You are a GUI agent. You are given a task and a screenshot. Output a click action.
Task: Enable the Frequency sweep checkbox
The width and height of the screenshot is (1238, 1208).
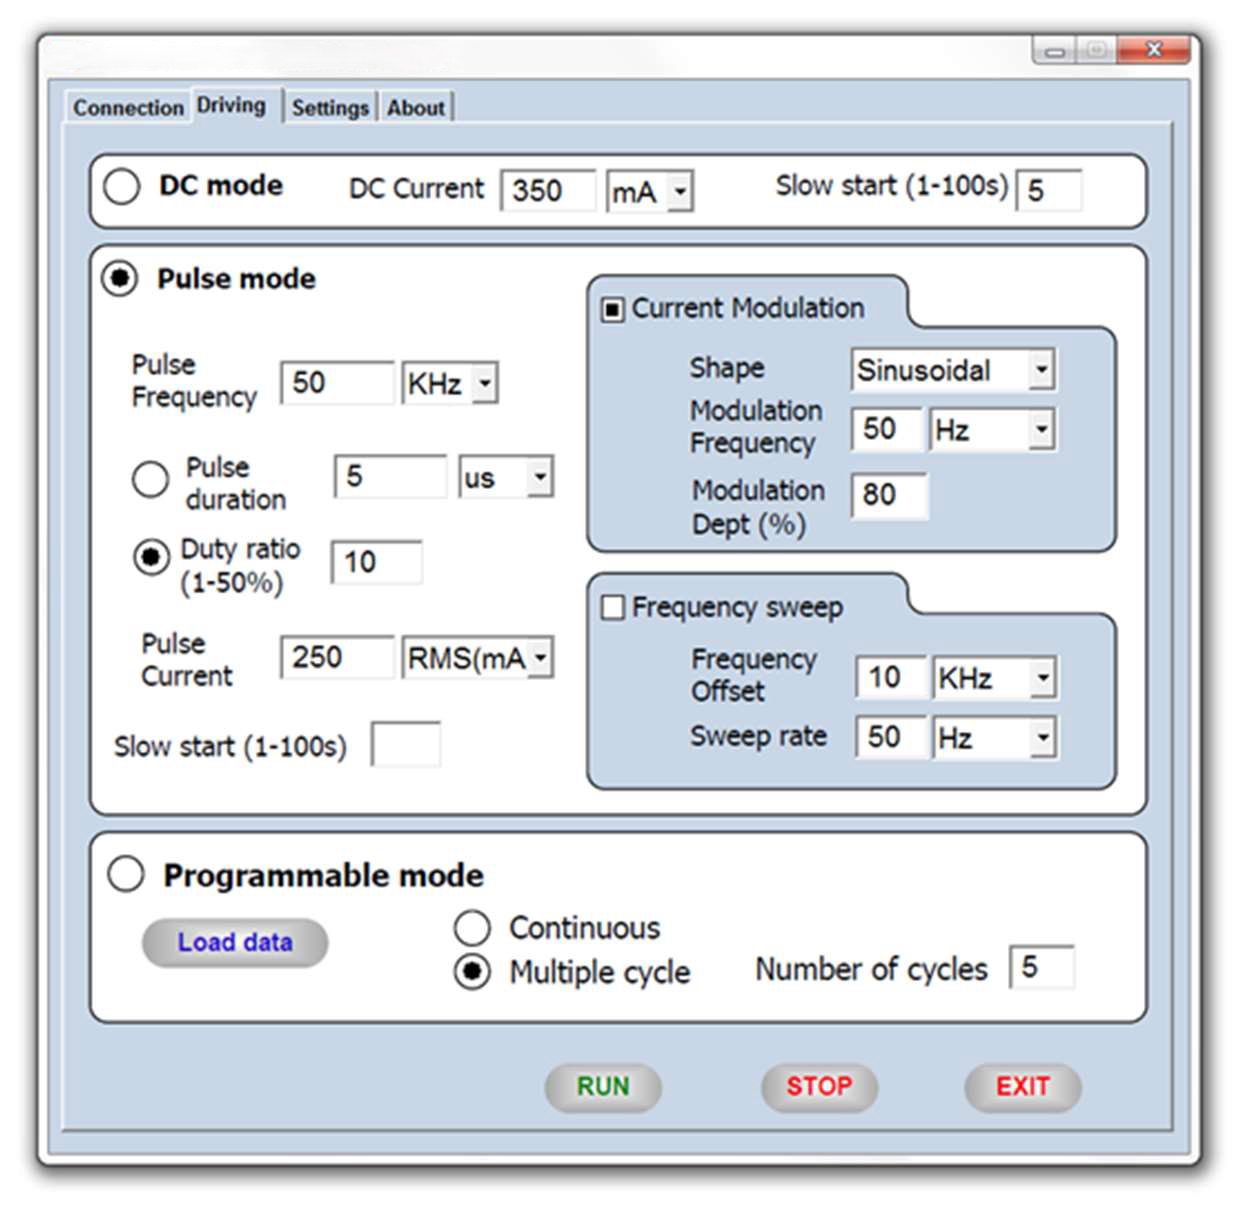(x=612, y=607)
